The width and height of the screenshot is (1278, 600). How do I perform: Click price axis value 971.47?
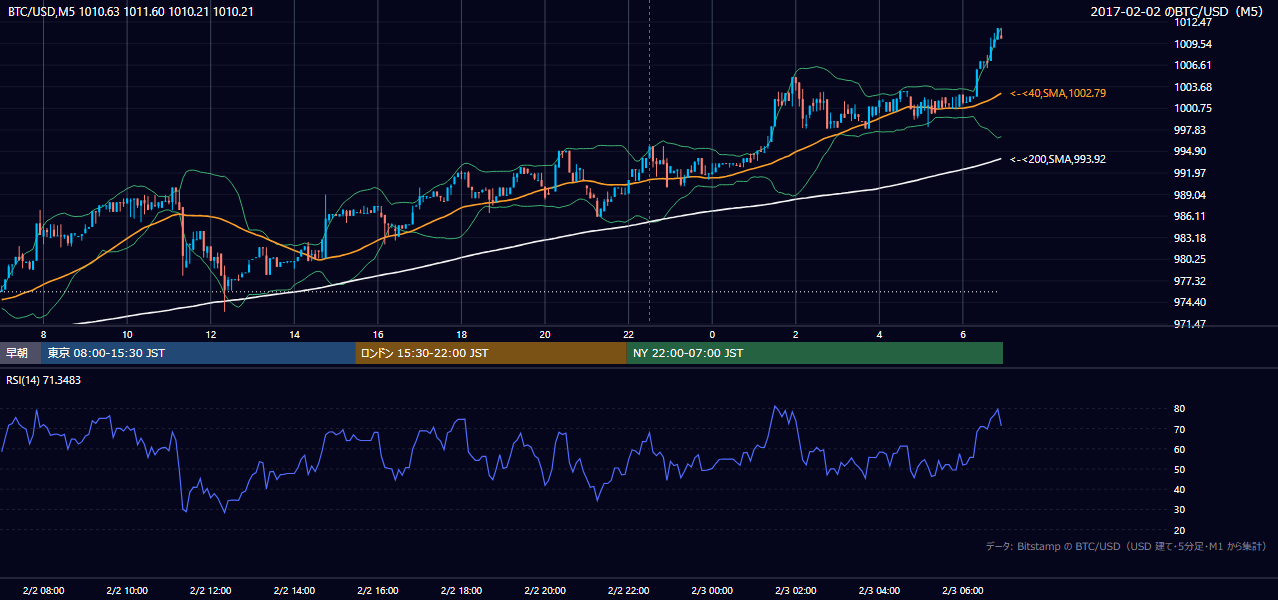point(1191,324)
